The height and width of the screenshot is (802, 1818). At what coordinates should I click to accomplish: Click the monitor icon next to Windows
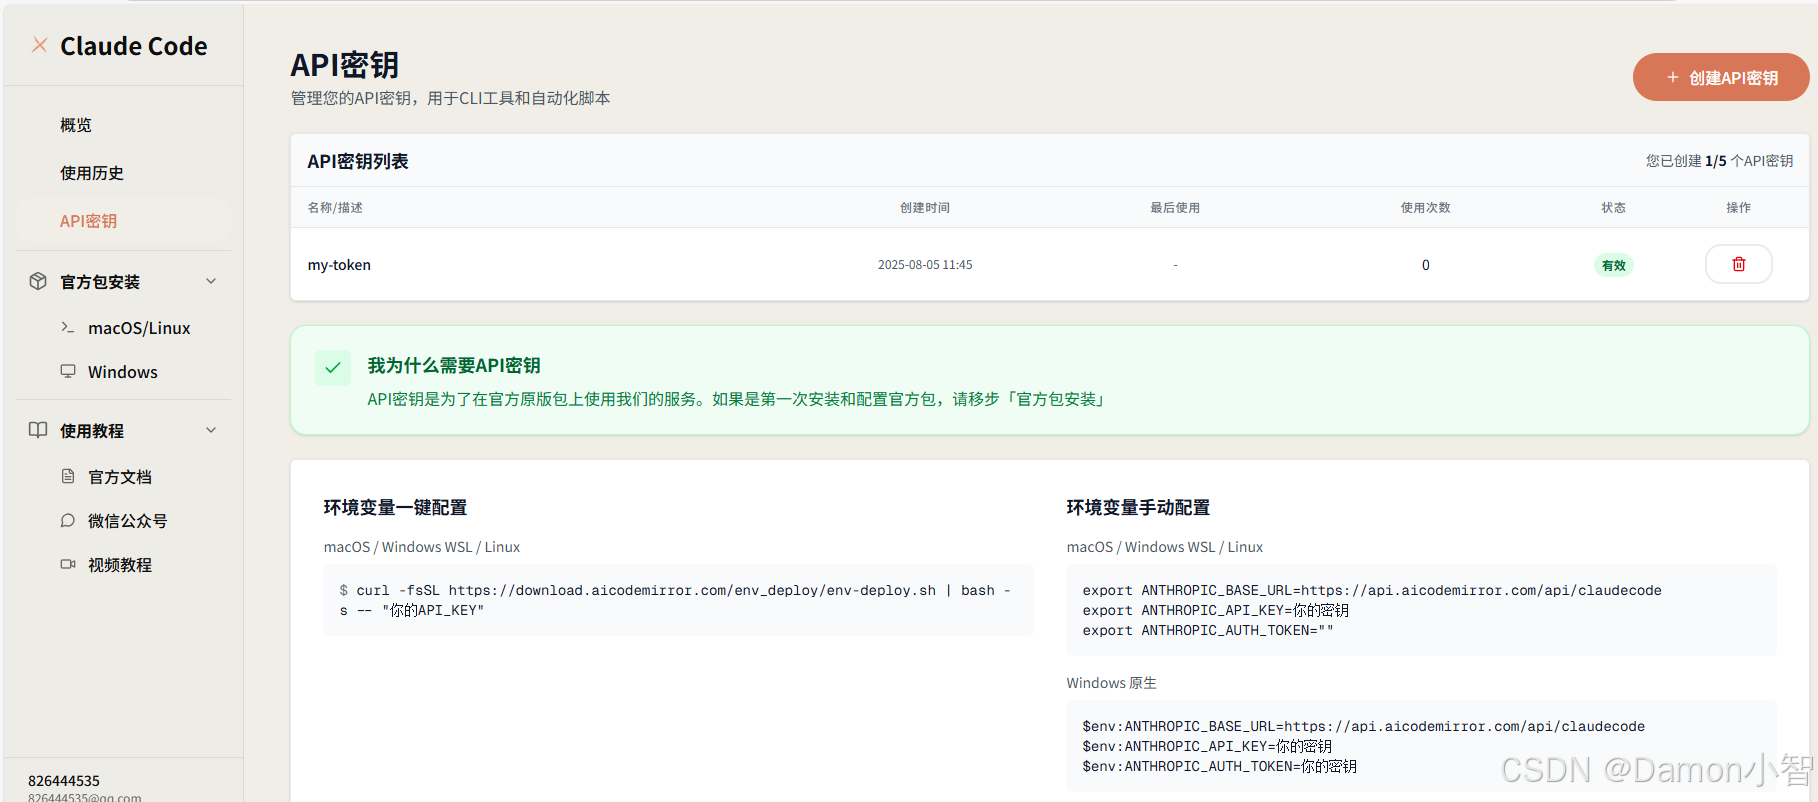coord(68,371)
